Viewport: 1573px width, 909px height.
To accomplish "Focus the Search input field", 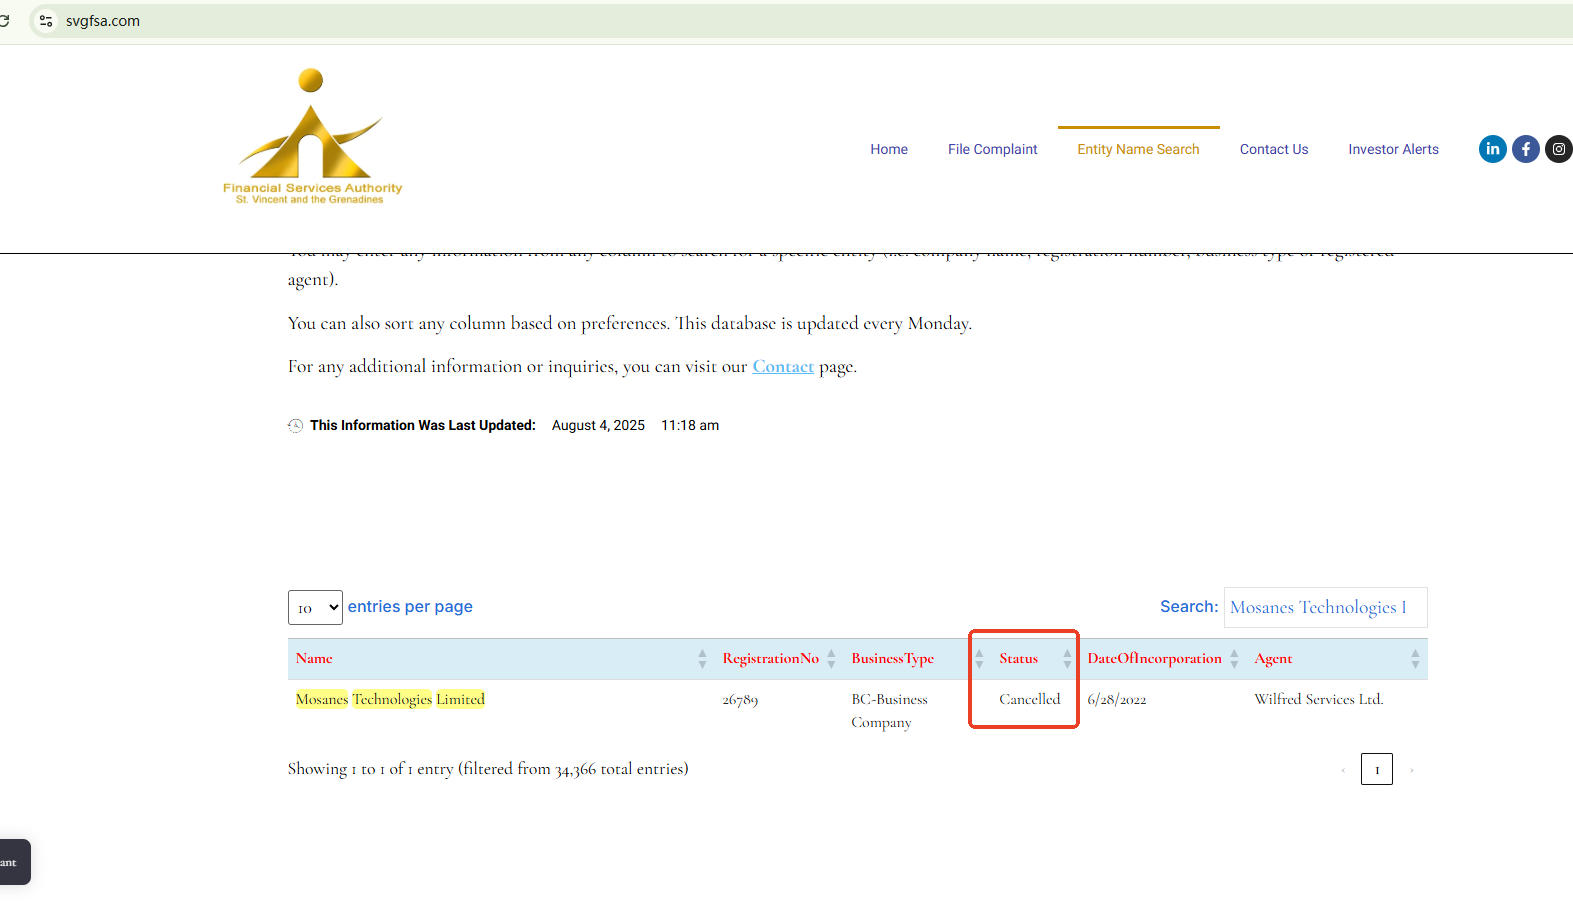I will coord(1325,608).
